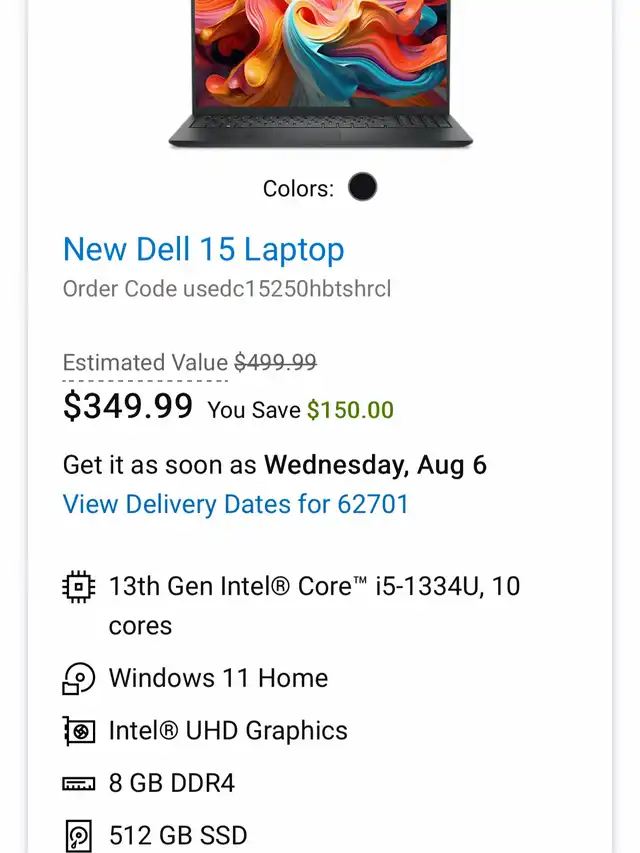Open the New Dell 15 Laptop link

coord(203,249)
